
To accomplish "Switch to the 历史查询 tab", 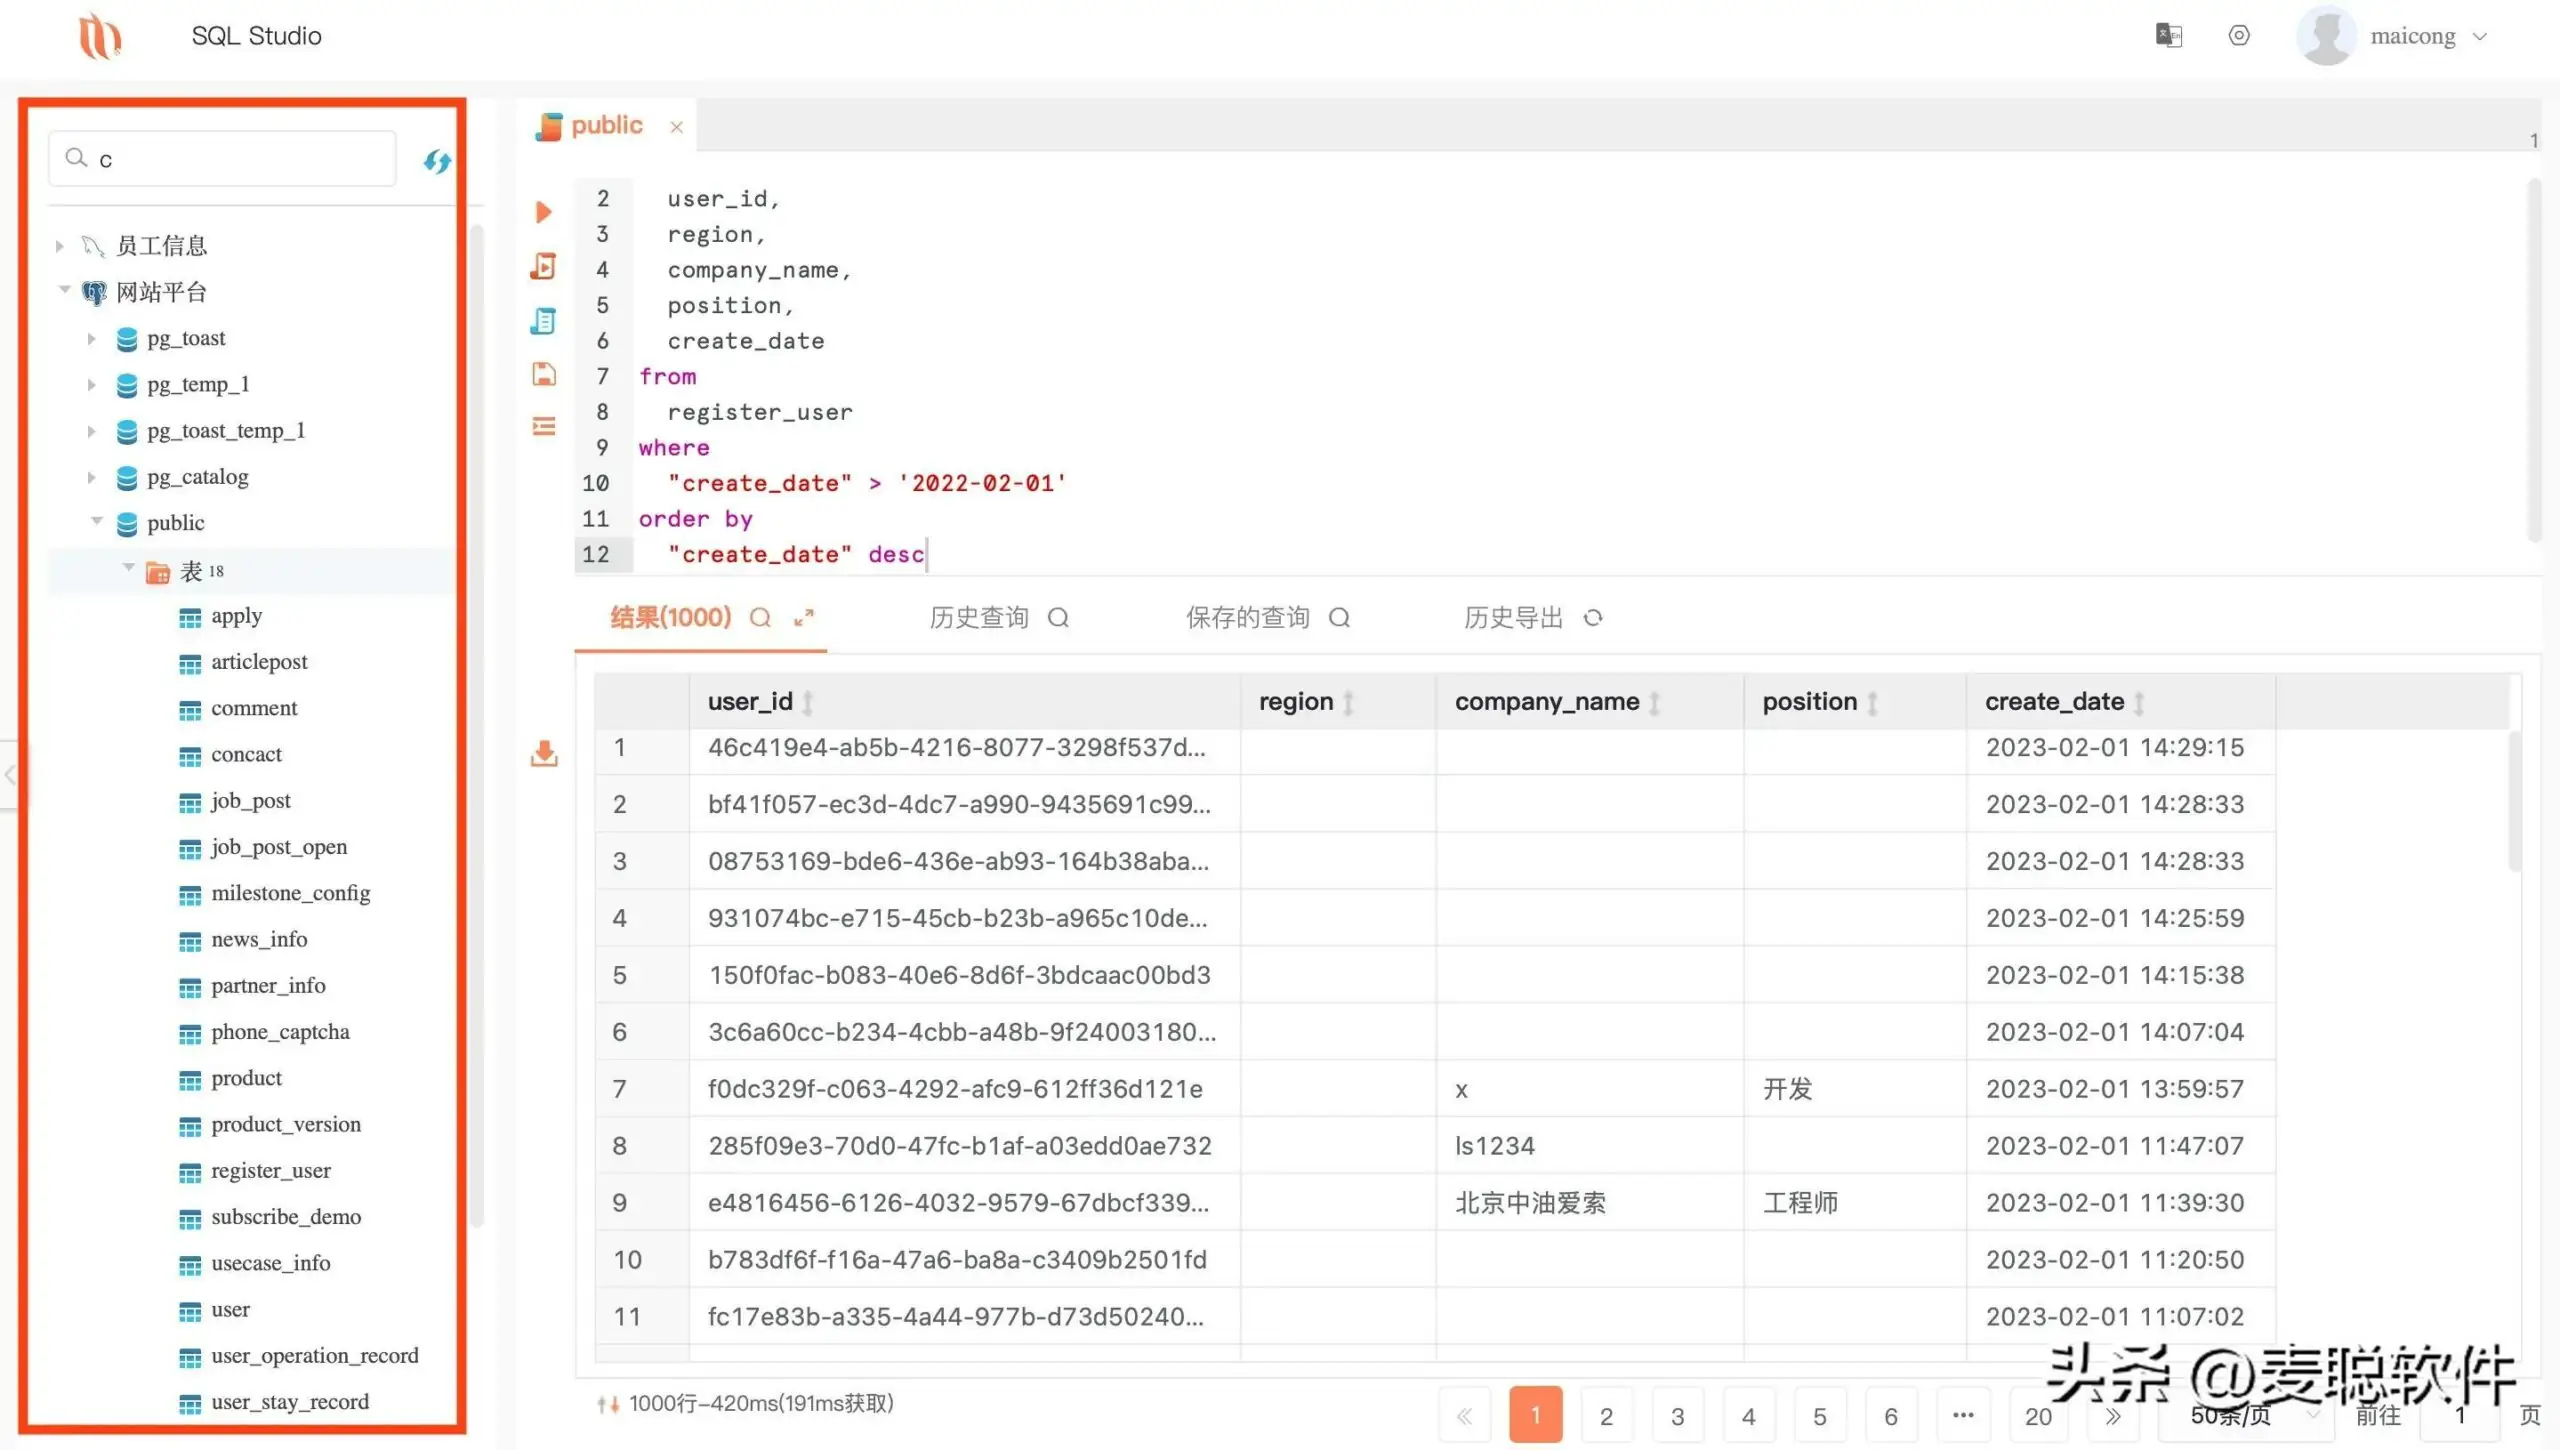I will (978, 617).
